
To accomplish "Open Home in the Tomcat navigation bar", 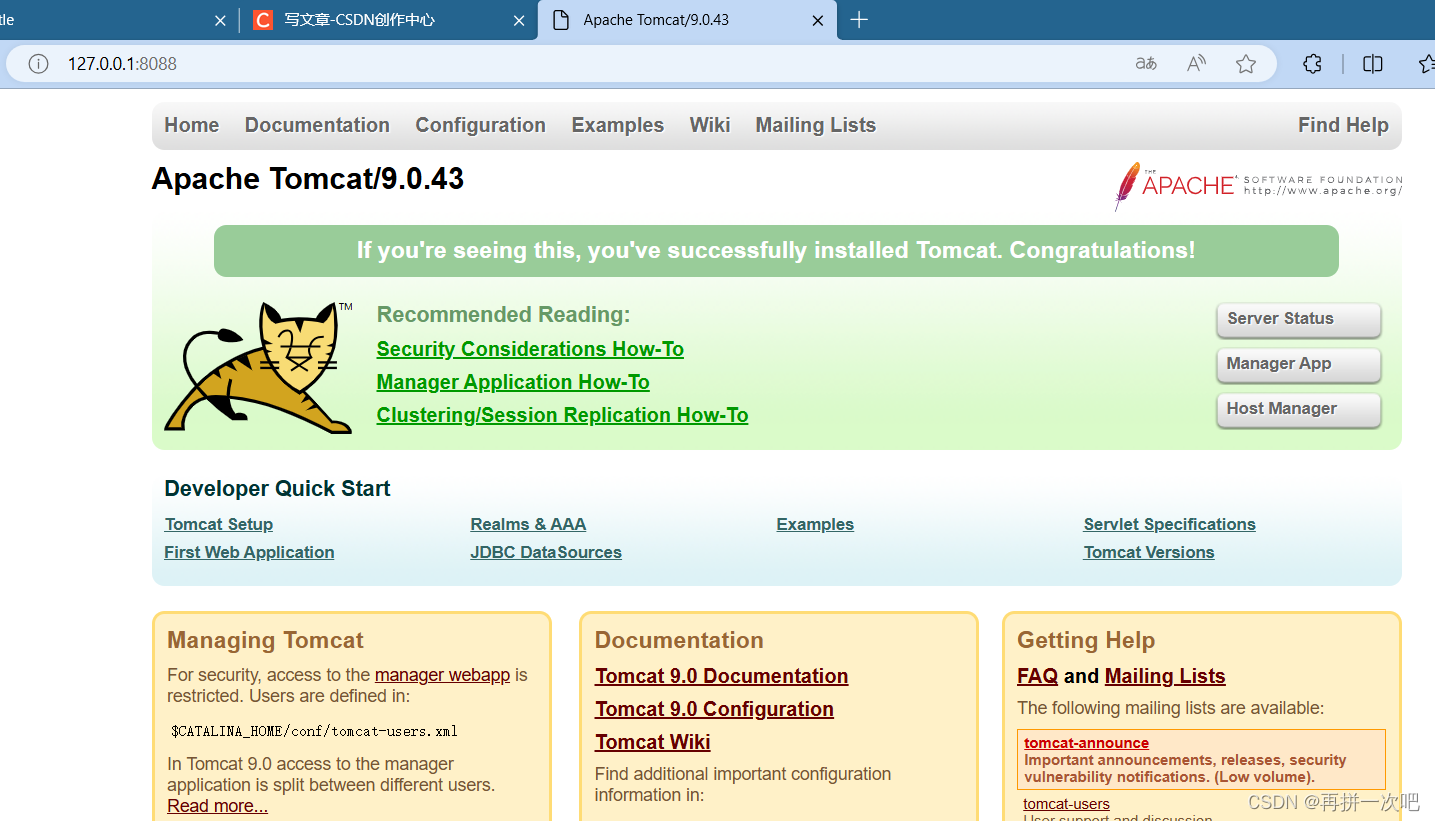I will [x=192, y=125].
